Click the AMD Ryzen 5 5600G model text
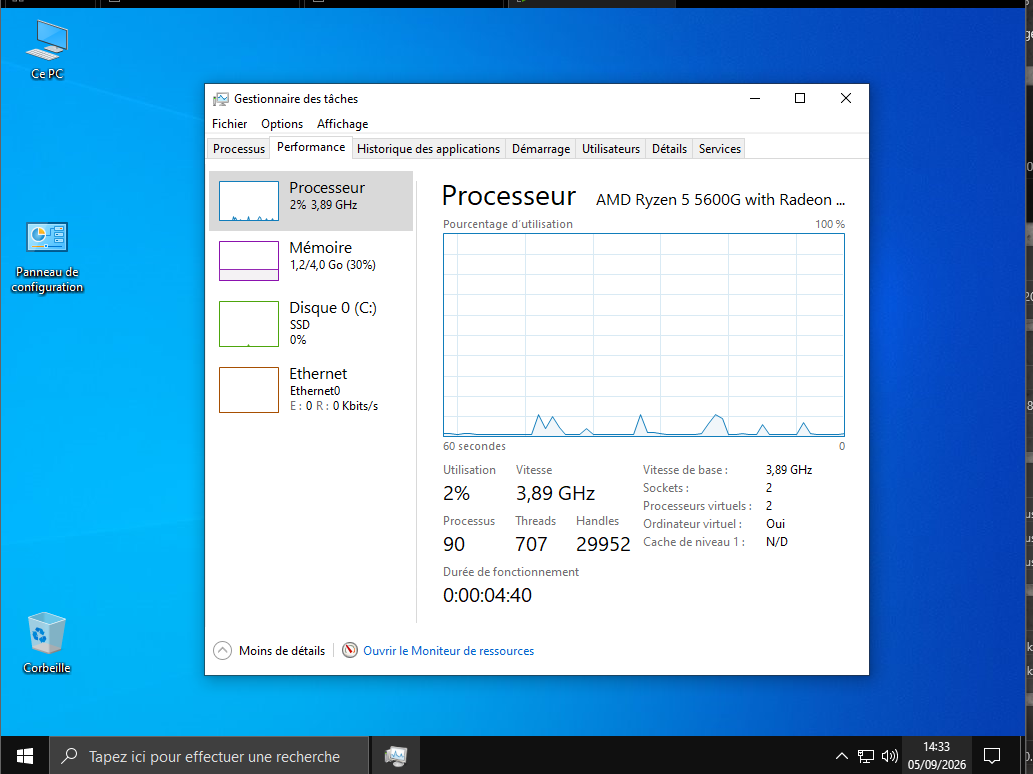 click(720, 200)
